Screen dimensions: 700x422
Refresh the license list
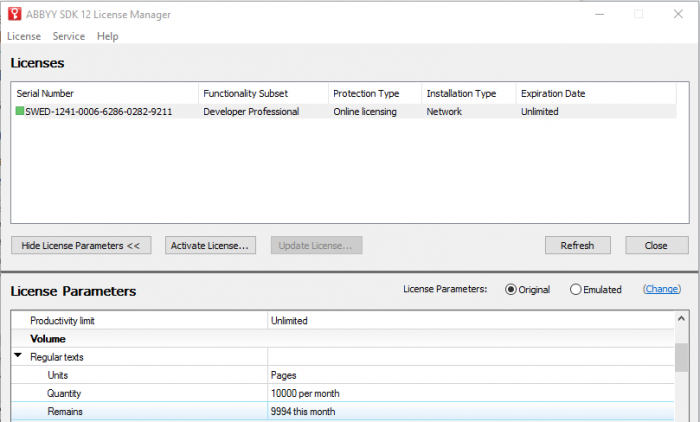578,245
